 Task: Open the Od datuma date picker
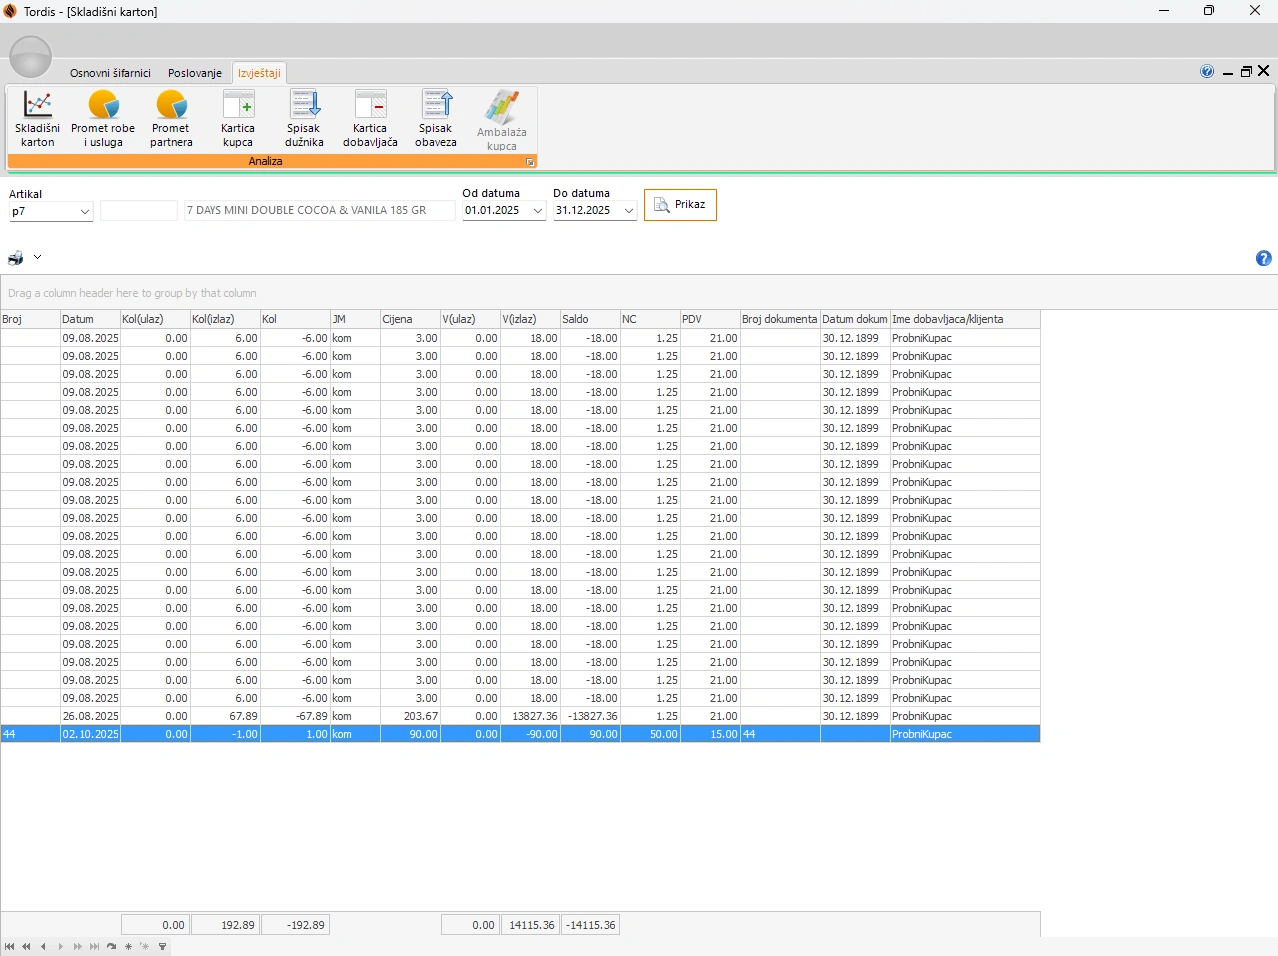pos(538,211)
